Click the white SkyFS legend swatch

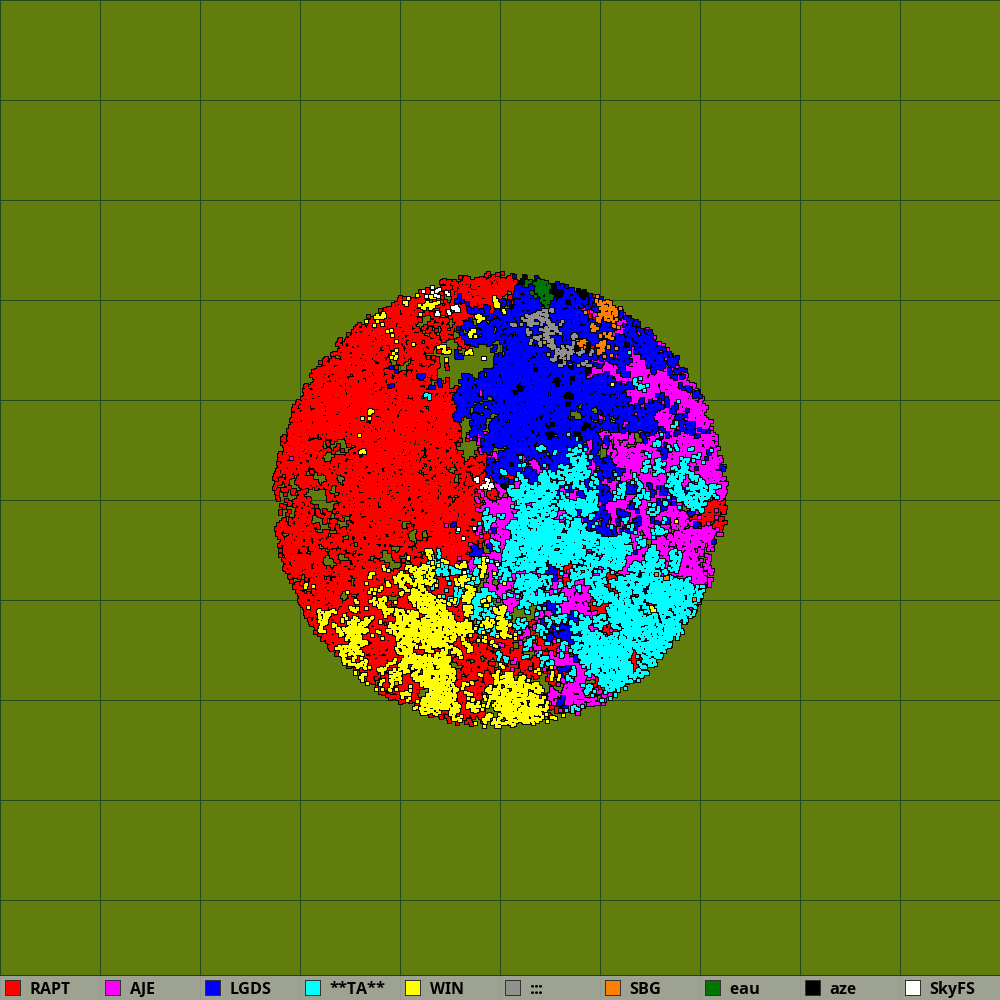[x=913, y=988]
